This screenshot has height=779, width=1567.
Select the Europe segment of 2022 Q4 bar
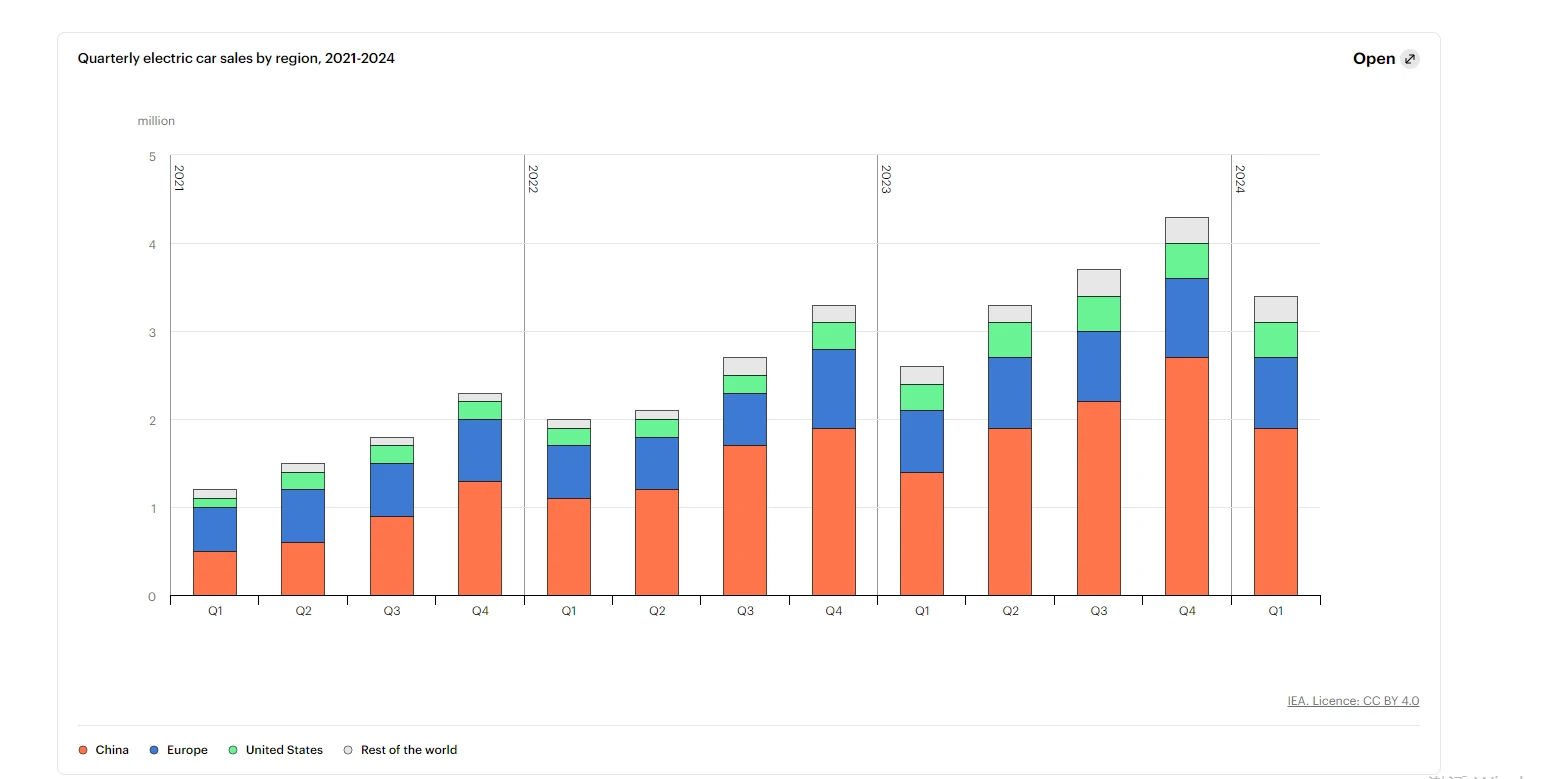pyautogui.click(x=834, y=388)
